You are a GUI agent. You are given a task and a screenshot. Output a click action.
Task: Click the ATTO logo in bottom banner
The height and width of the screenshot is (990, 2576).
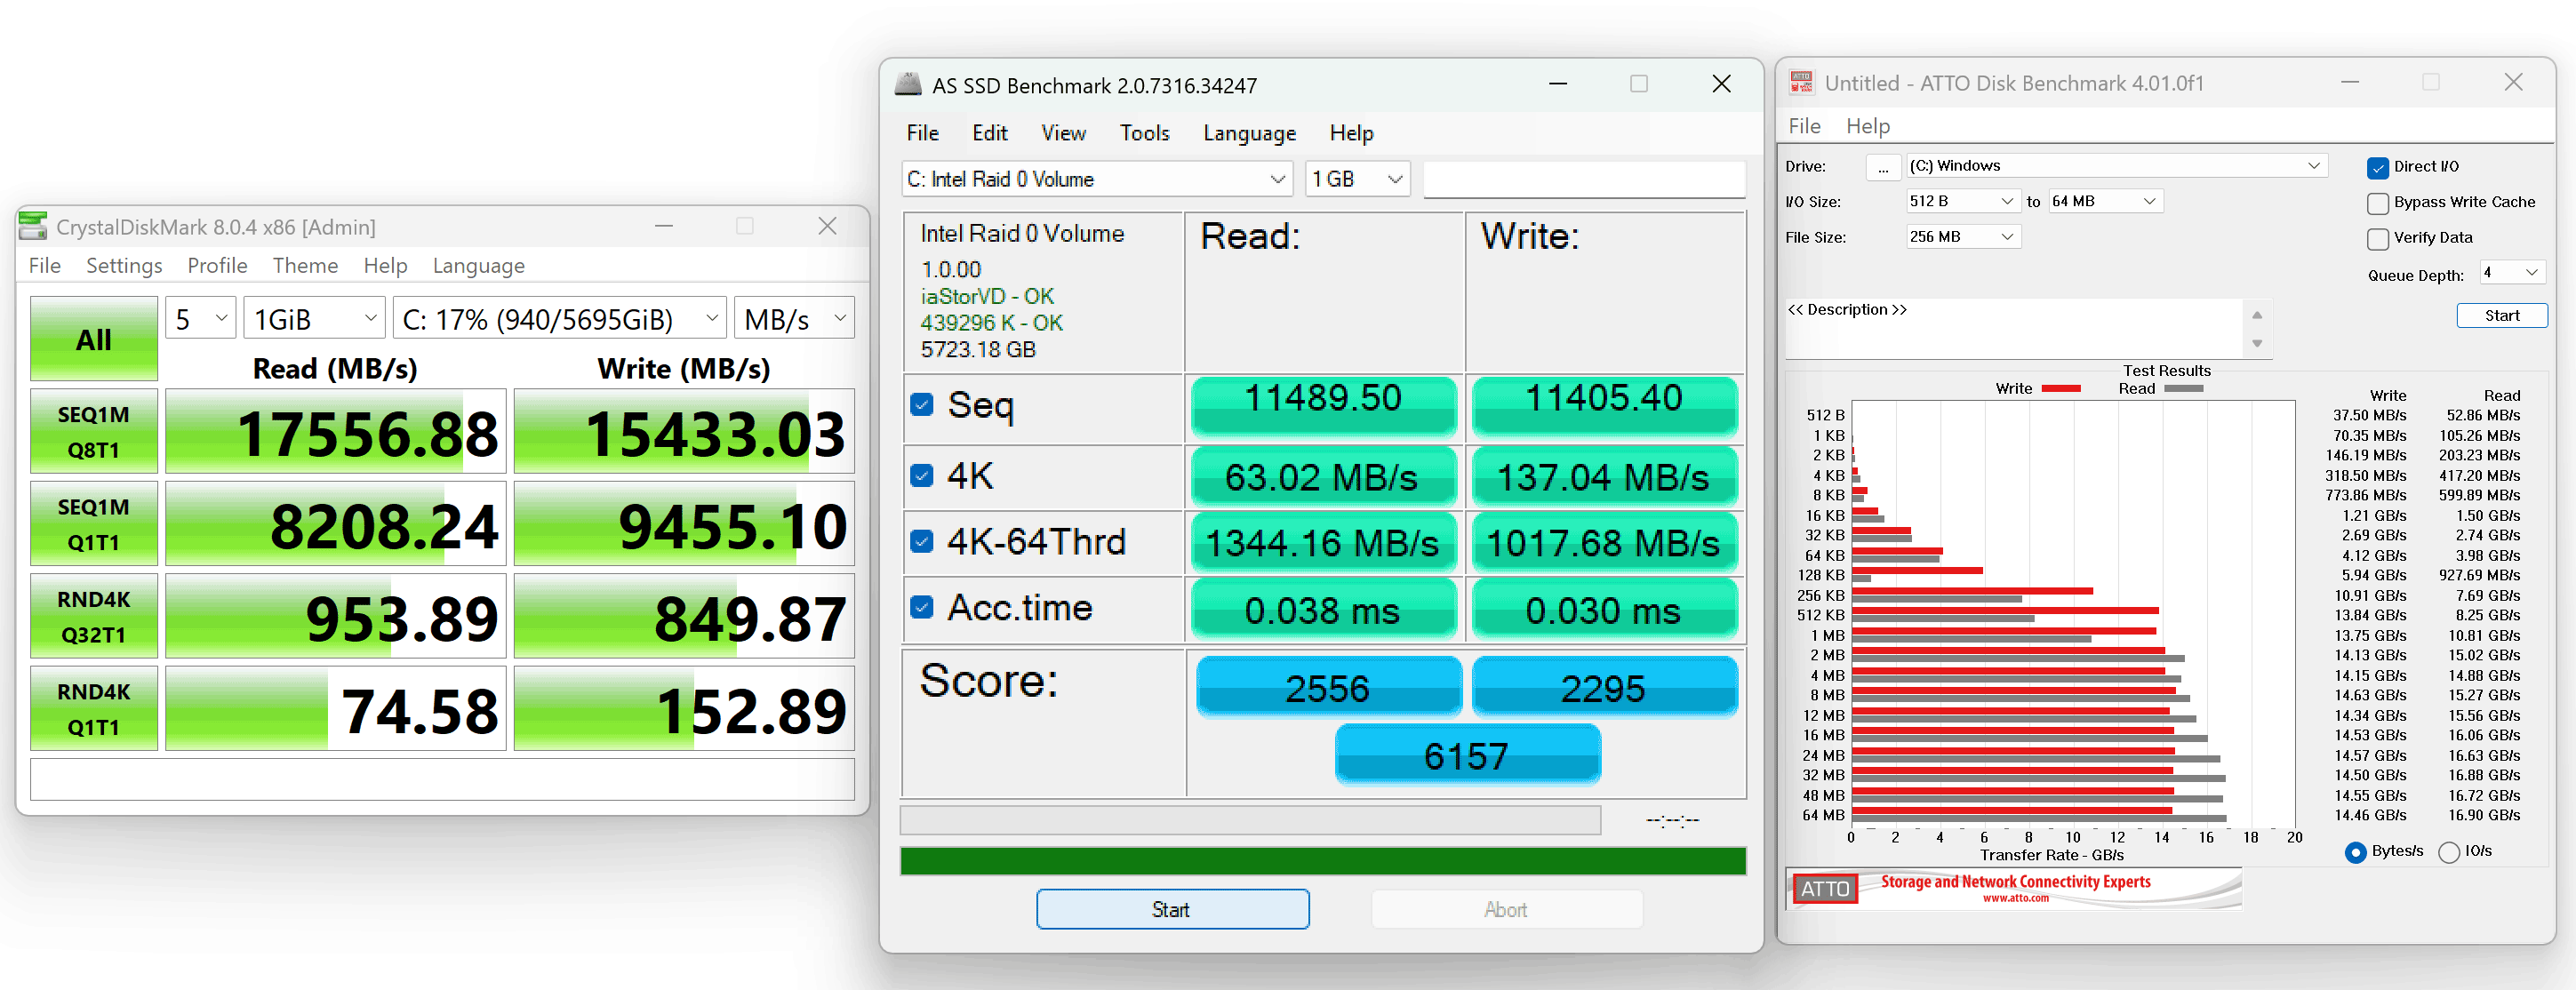pyautogui.click(x=1825, y=888)
